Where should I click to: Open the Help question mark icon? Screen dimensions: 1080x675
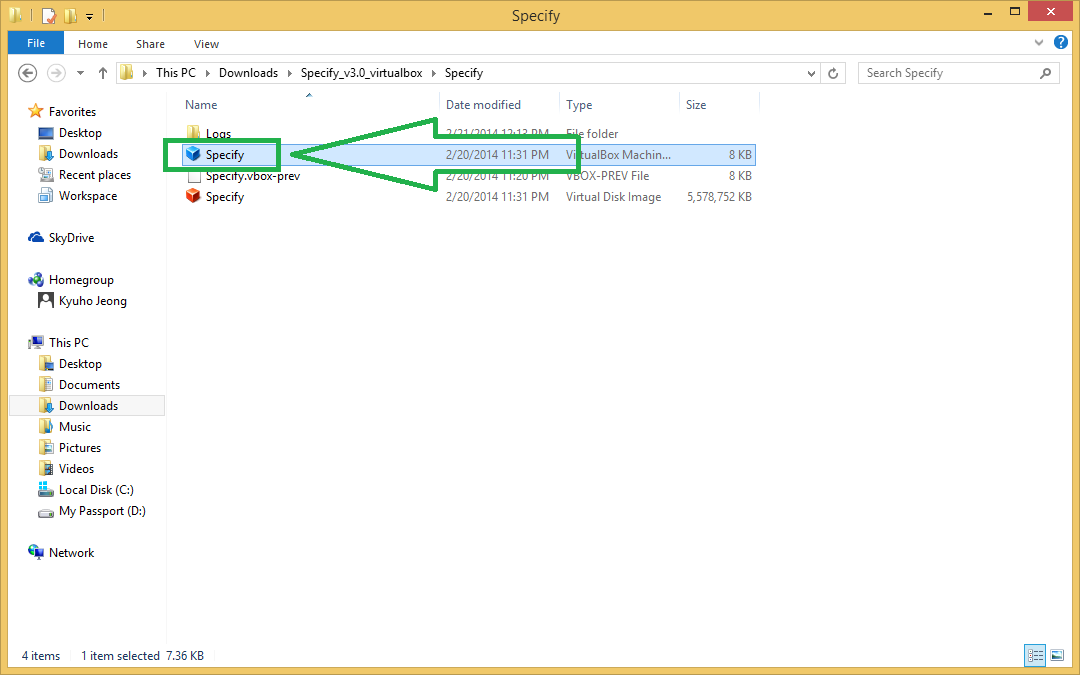pos(1061,43)
